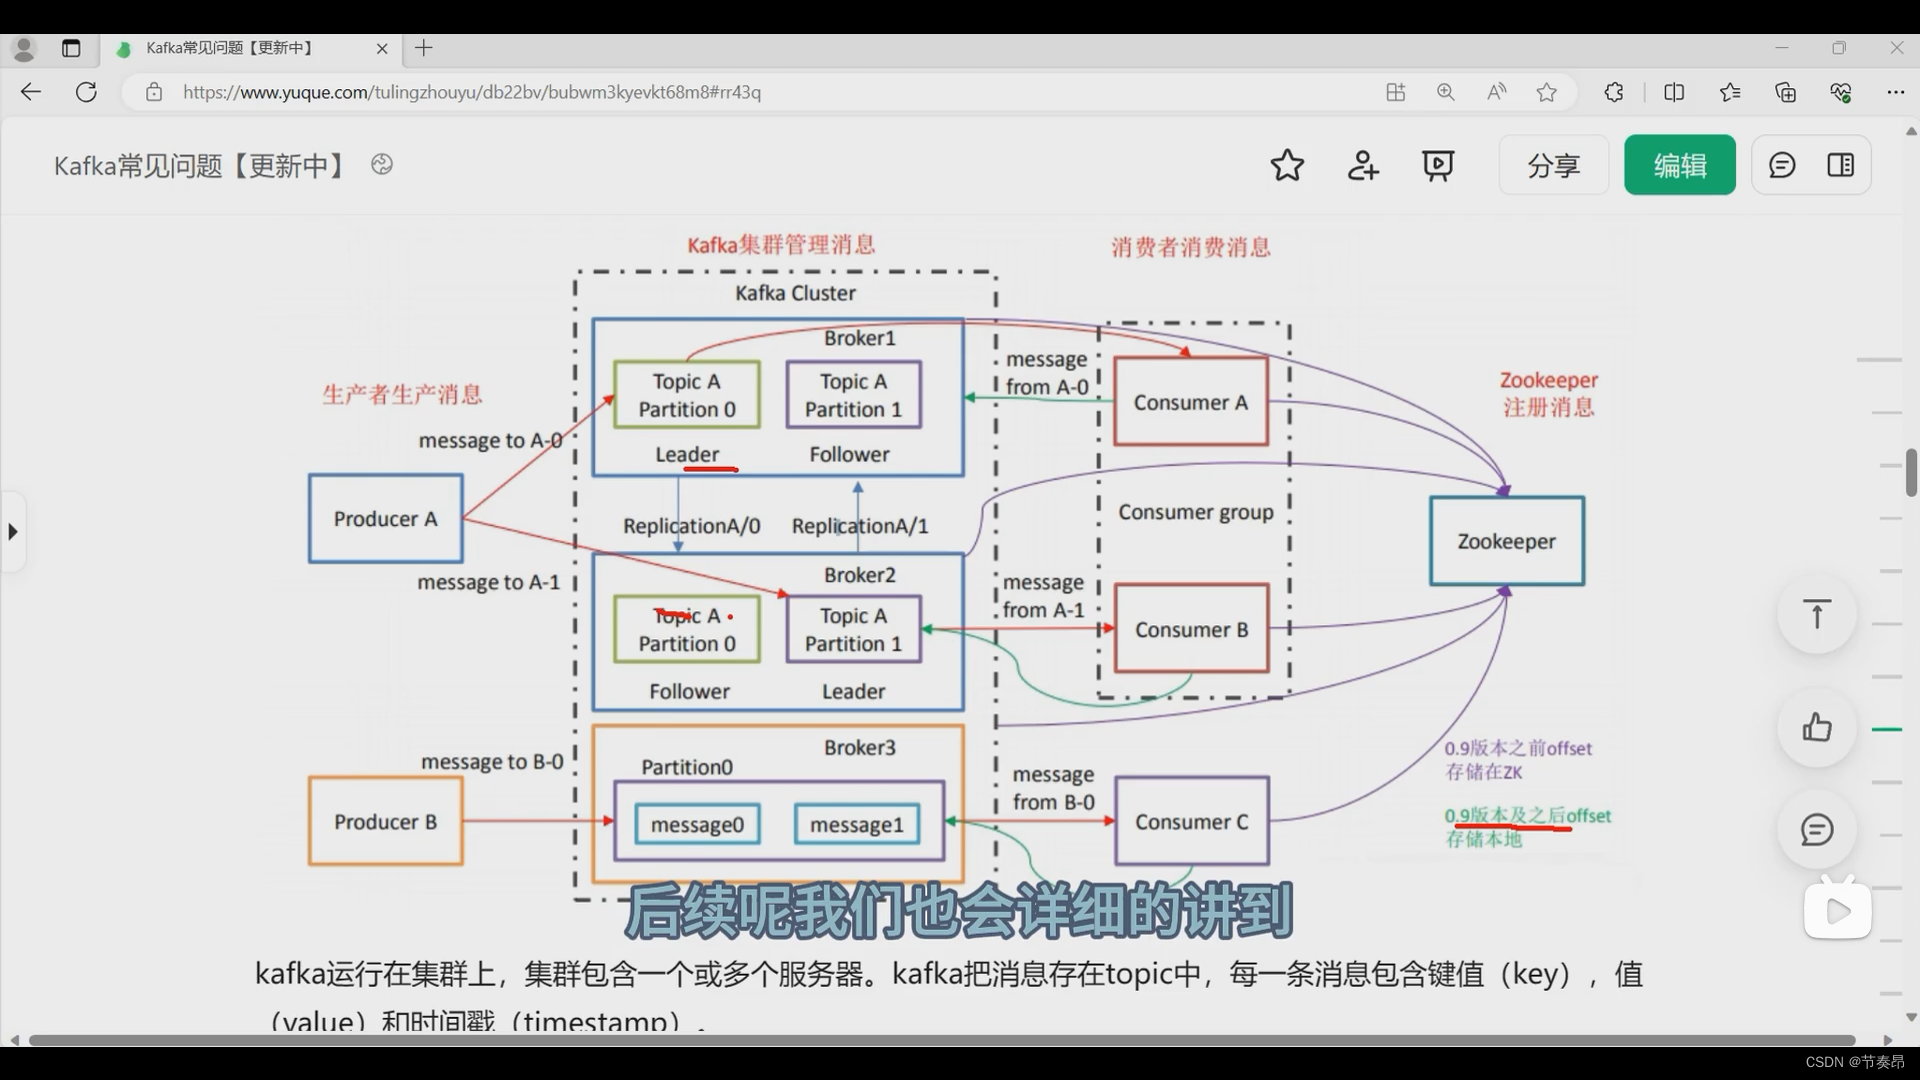
Task: Close the Kafka常见问题 tab
Action: pyautogui.click(x=382, y=48)
